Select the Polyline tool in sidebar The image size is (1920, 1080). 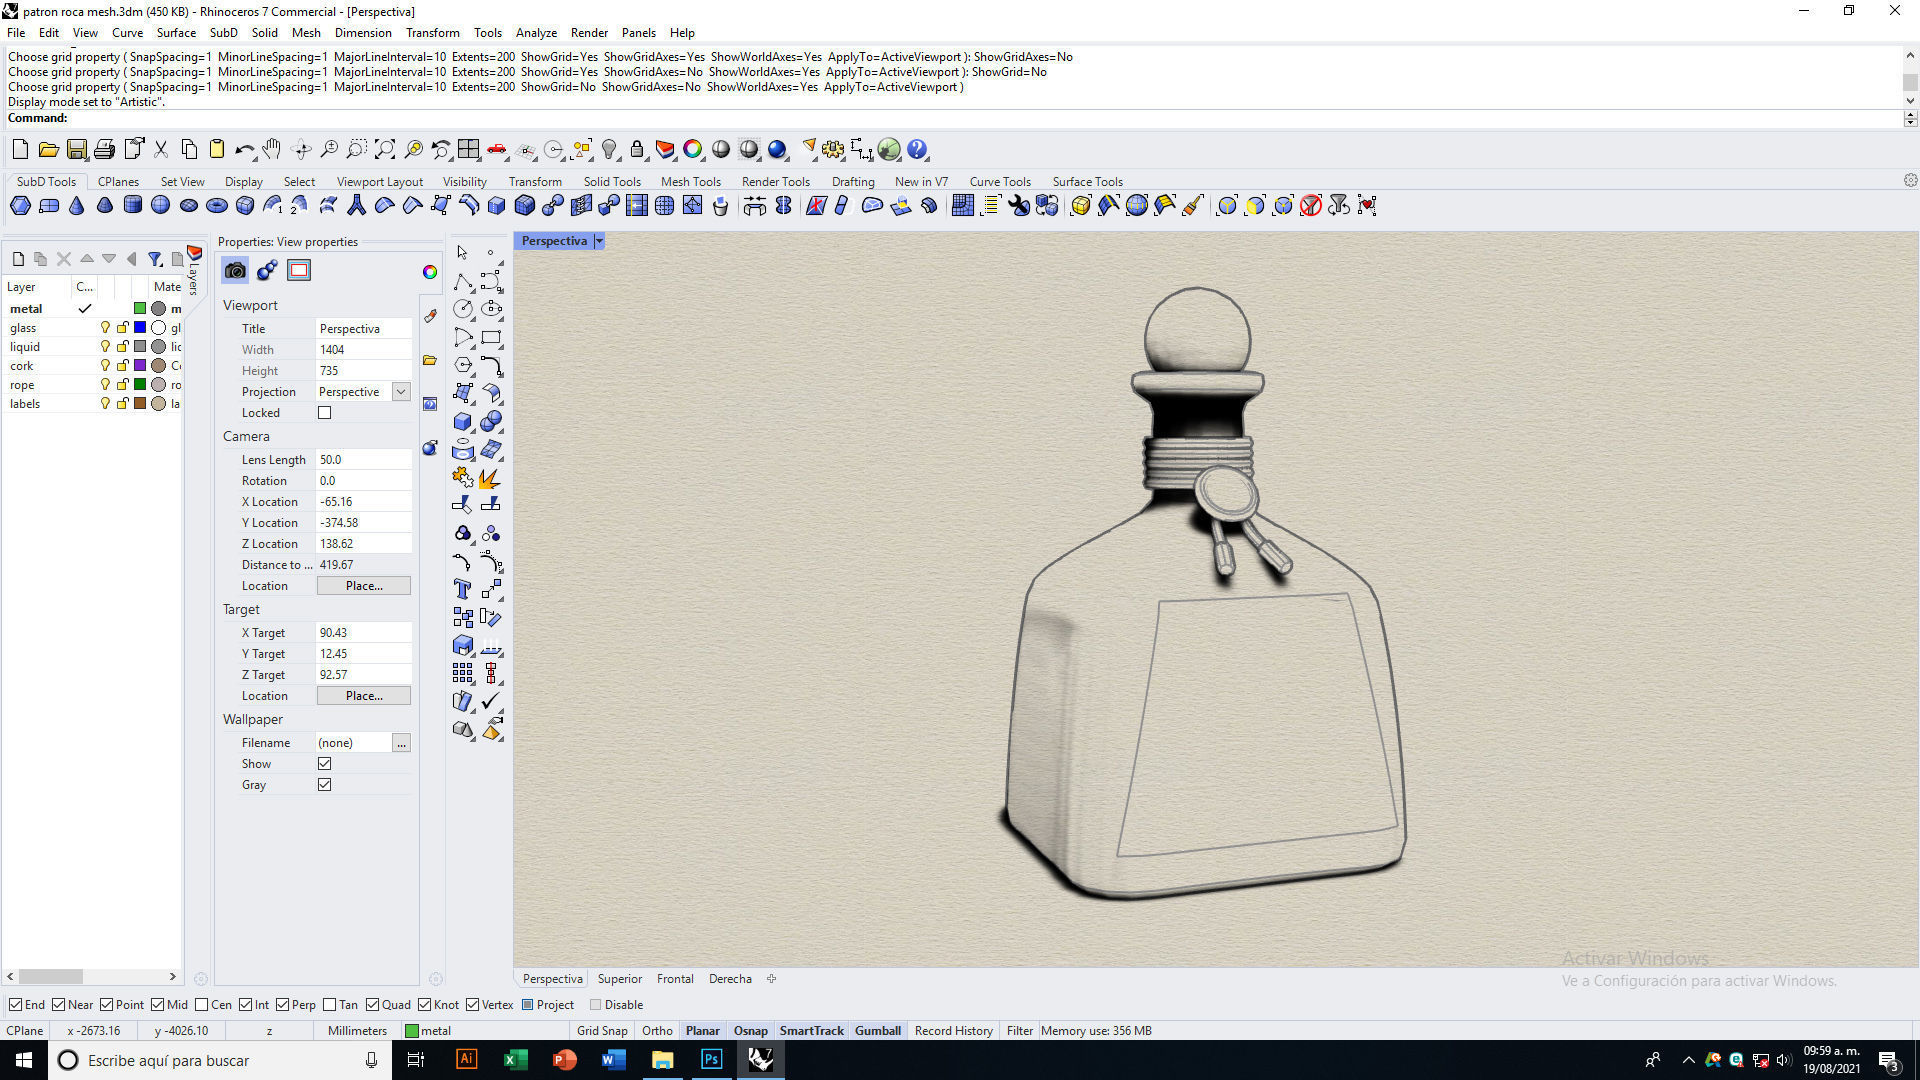(x=462, y=281)
